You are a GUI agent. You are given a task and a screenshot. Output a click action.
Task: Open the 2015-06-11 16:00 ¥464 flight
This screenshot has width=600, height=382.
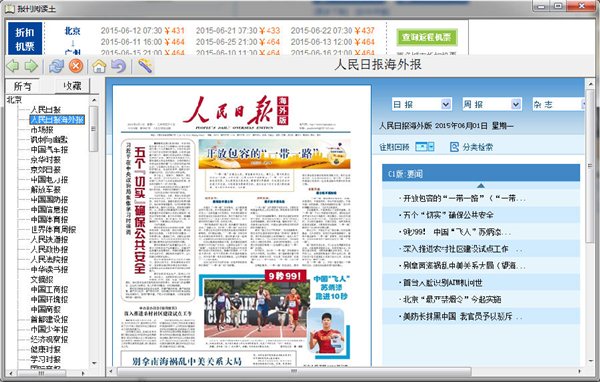click(x=142, y=42)
